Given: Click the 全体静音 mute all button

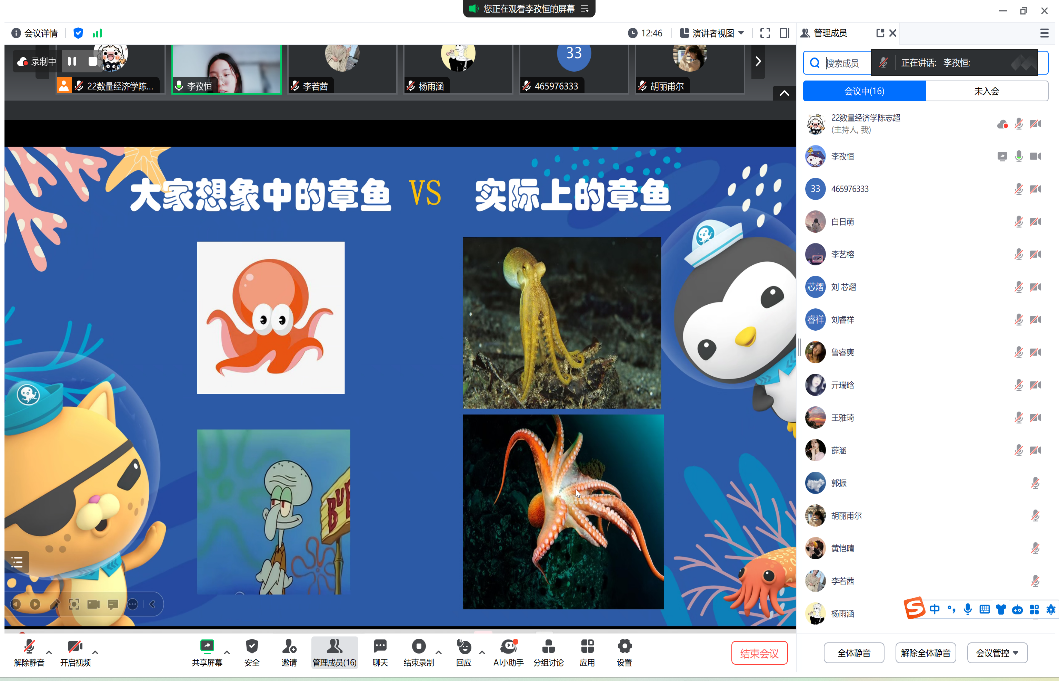Looking at the screenshot, I should pos(853,653).
